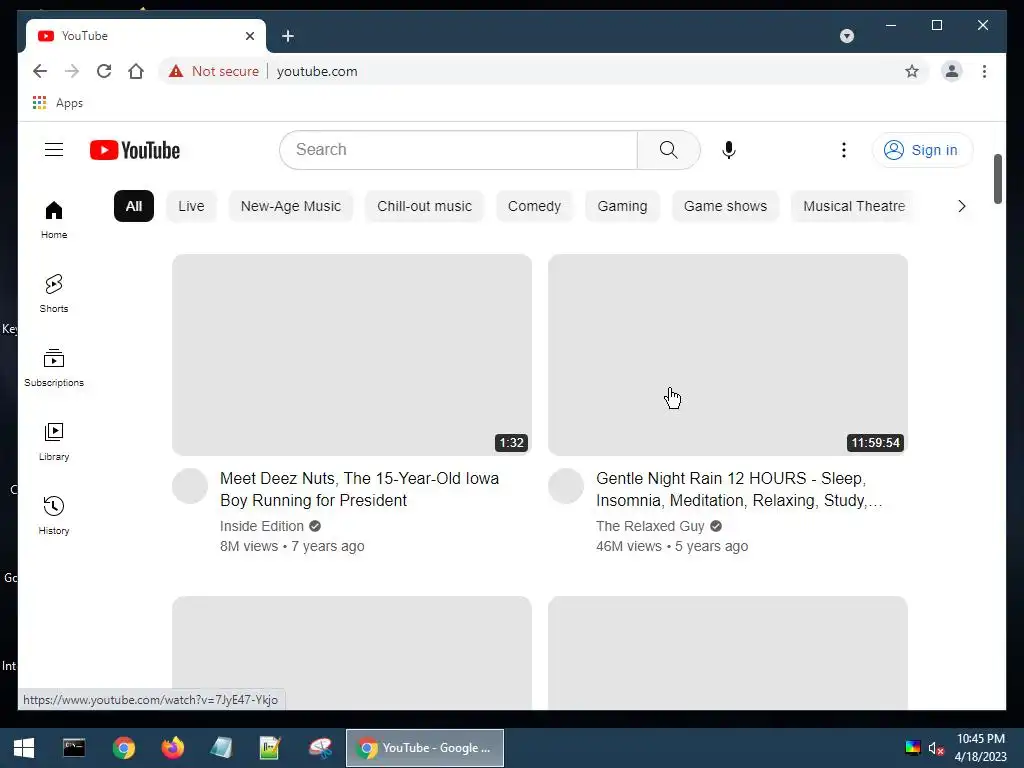The width and height of the screenshot is (1024, 768).
Task: Click the Sign in button
Action: [x=922, y=150]
